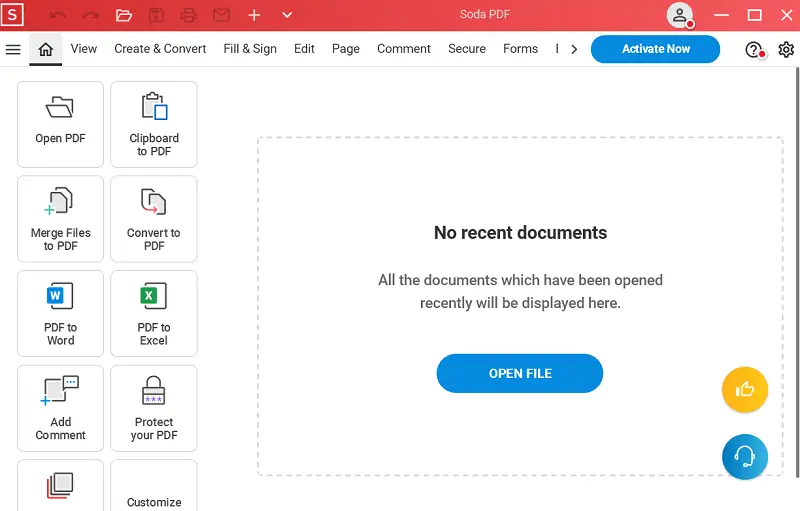This screenshot has width=800, height=511.
Task: Click the Merge Files to PDF tile
Action: (x=60, y=219)
